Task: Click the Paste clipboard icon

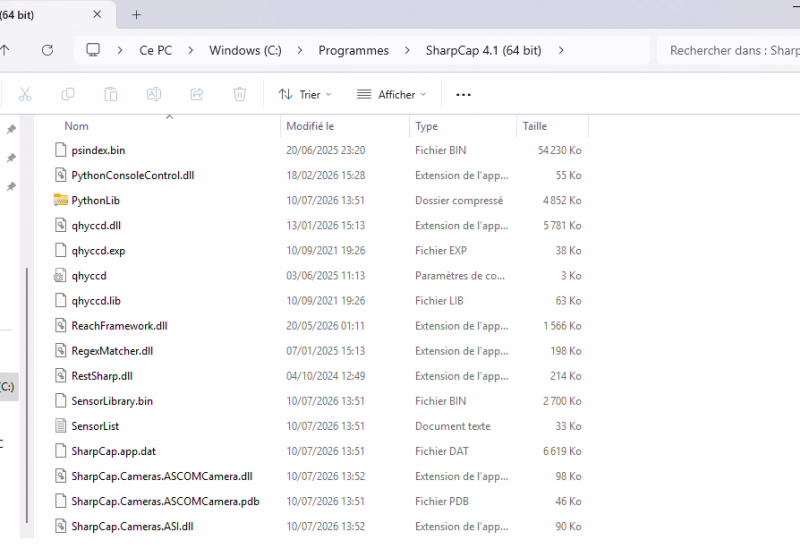Action: [111, 94]
